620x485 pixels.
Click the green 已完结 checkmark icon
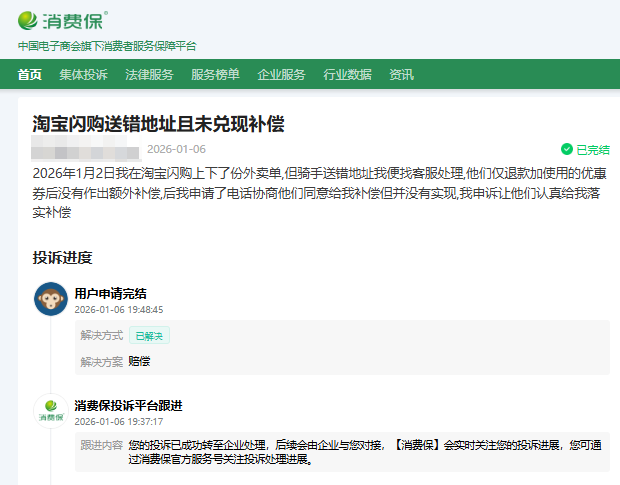567,149
